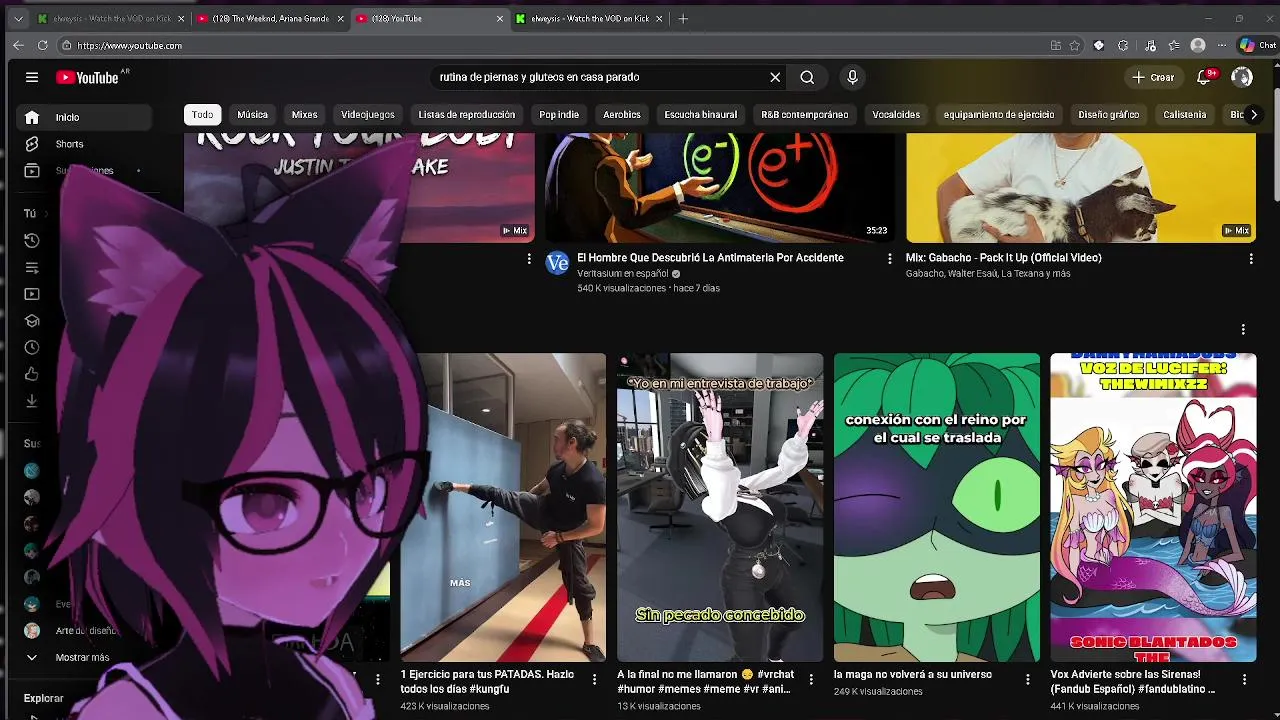The height and width of the screenshot is (720, 1280).
Task: Open Watch later clock icon
Action: pyautogui.click(x=32, y=348)
